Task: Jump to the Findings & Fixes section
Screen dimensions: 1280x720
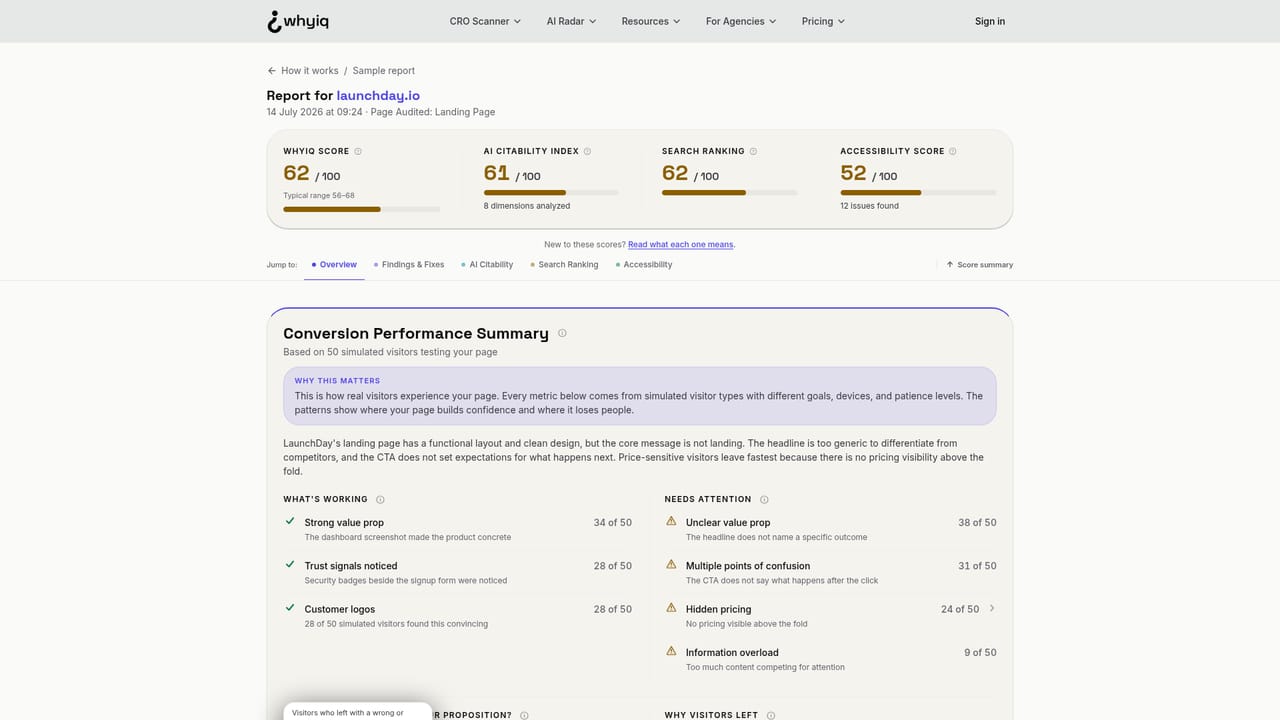Action: [x=409, y=265]
